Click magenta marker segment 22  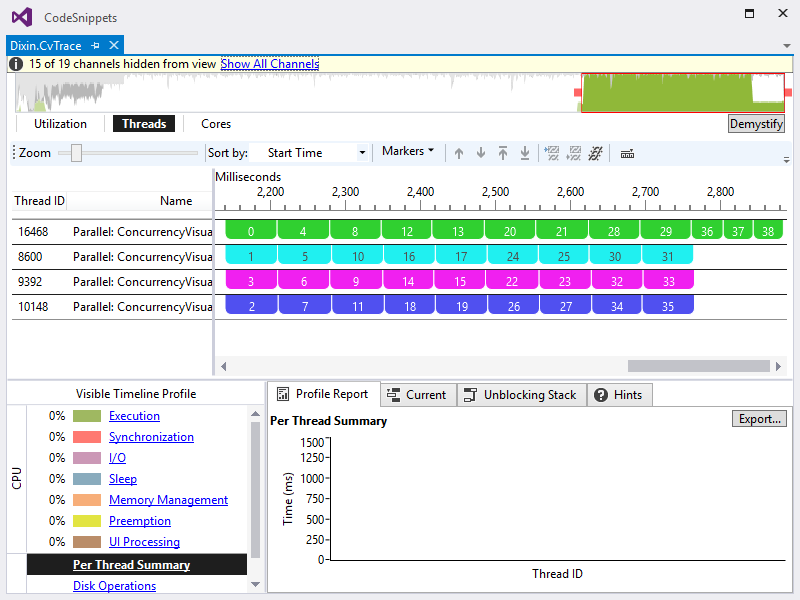tap(512, 280)
